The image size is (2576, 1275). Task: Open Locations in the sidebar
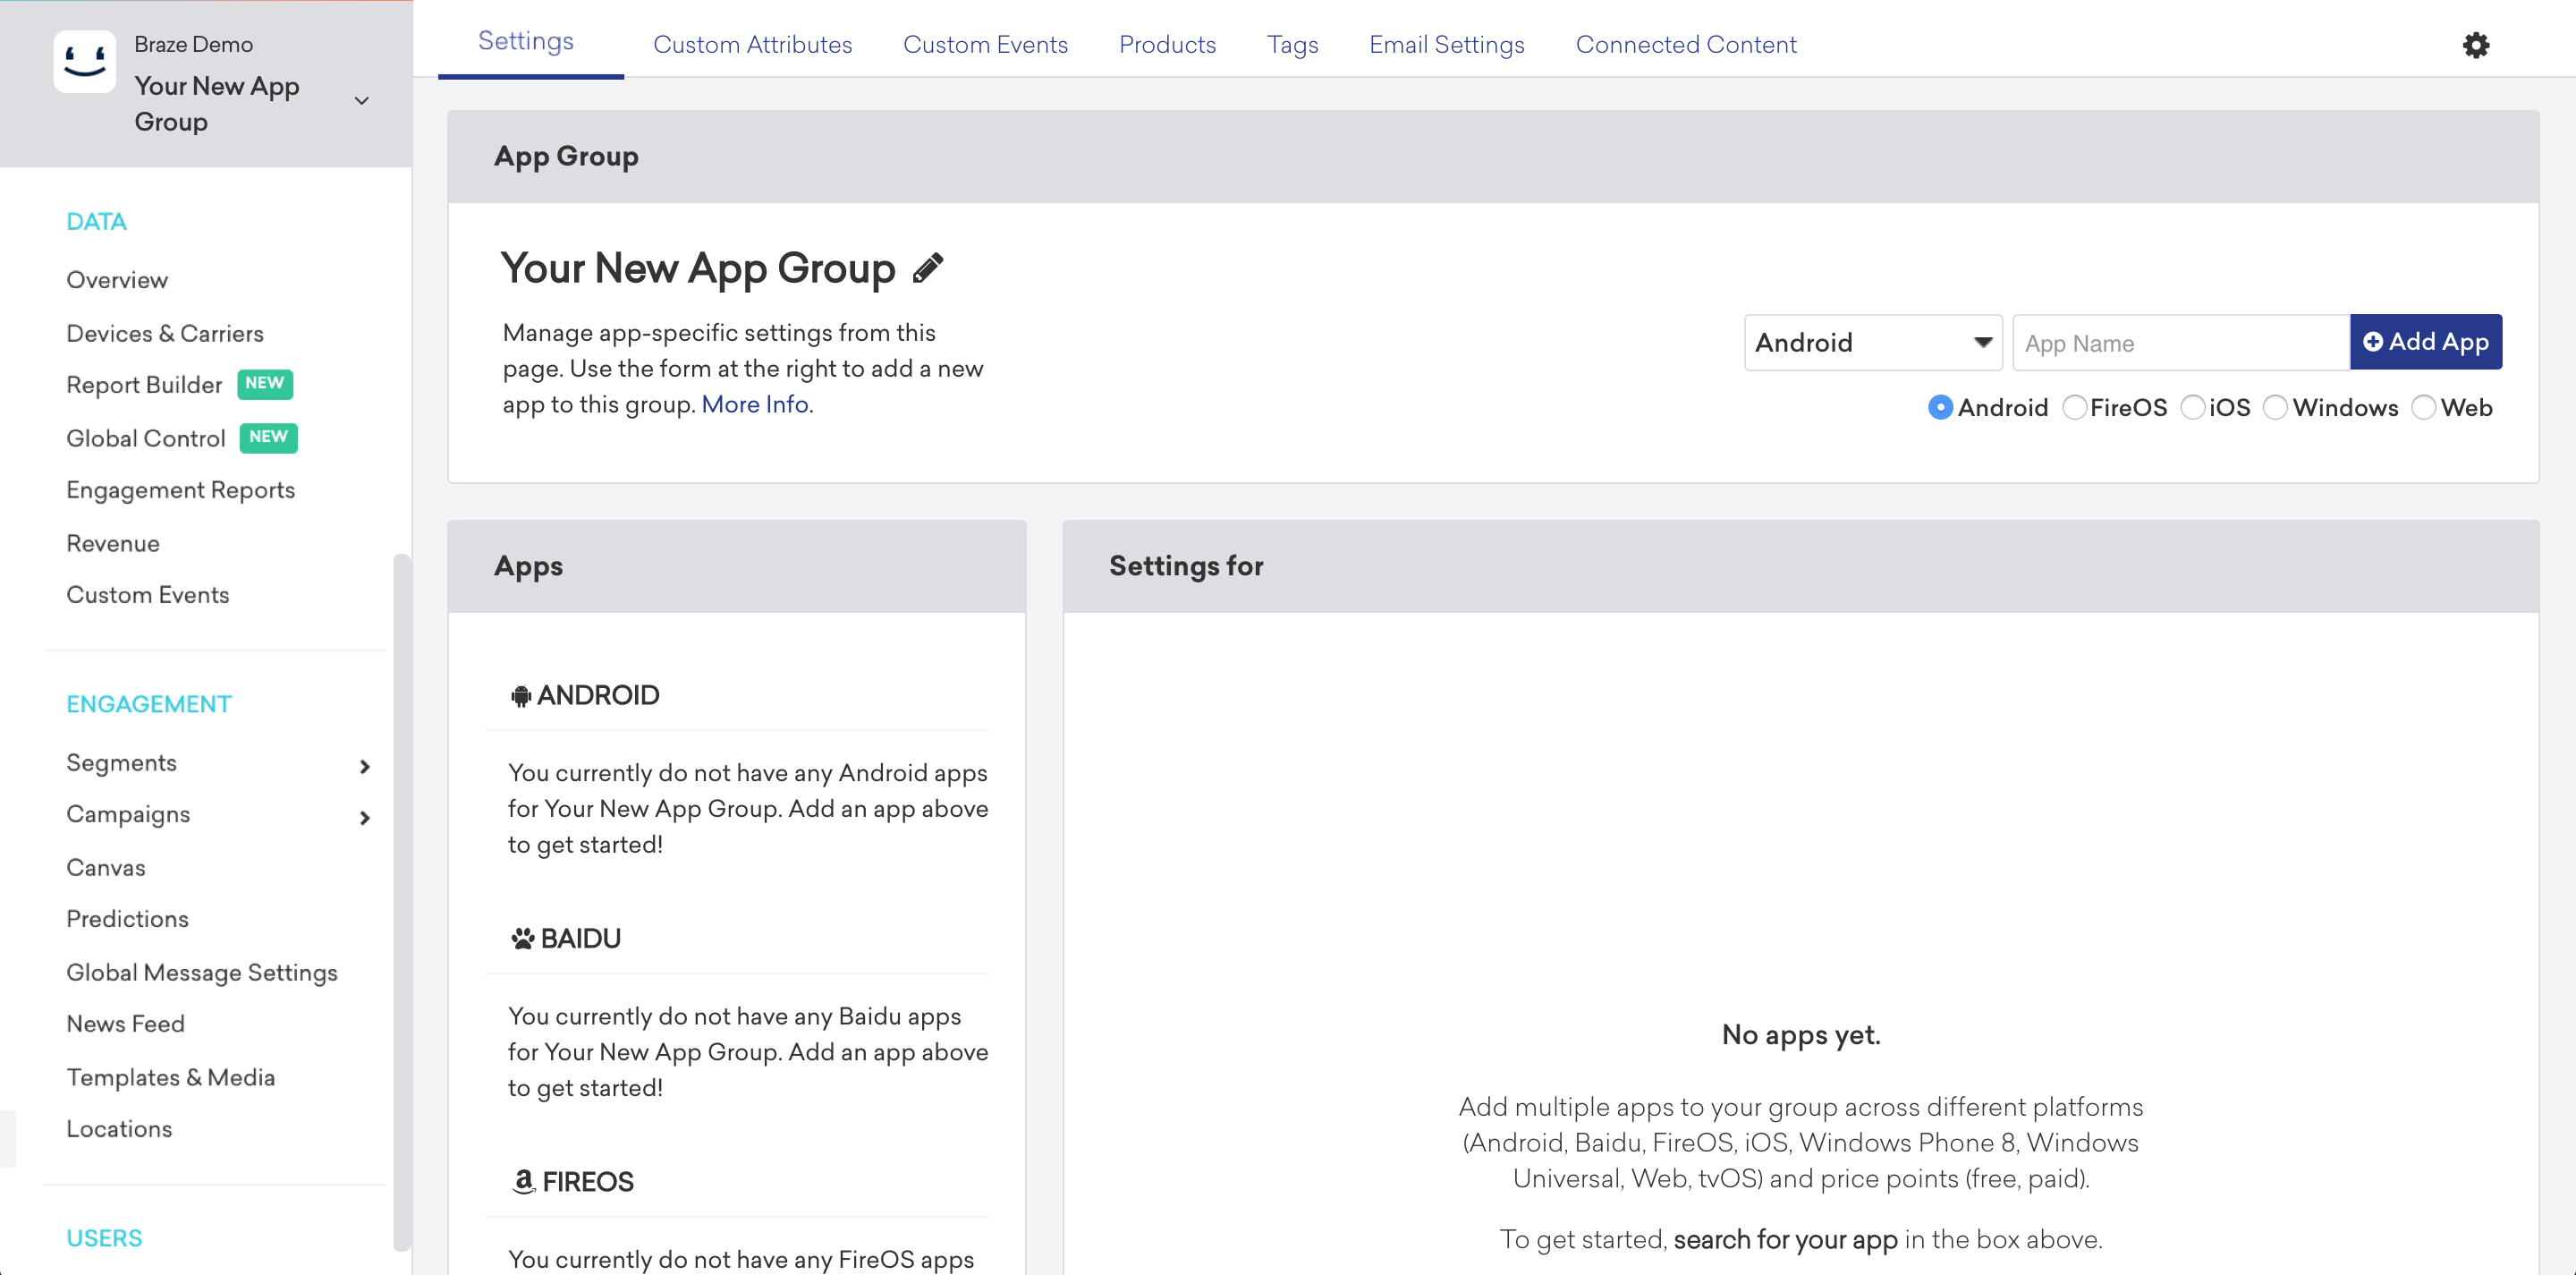pyautogui.click(x=119, y=1129)
